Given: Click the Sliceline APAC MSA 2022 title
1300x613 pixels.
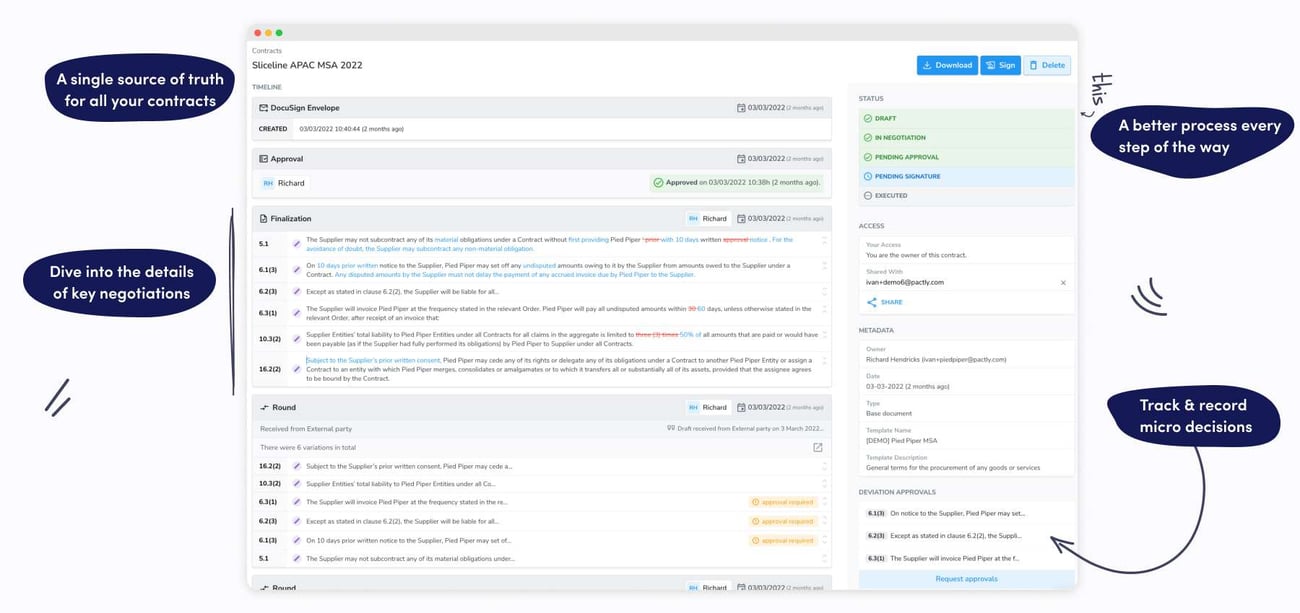Looking at the screenshot, I should pos(307,65).
